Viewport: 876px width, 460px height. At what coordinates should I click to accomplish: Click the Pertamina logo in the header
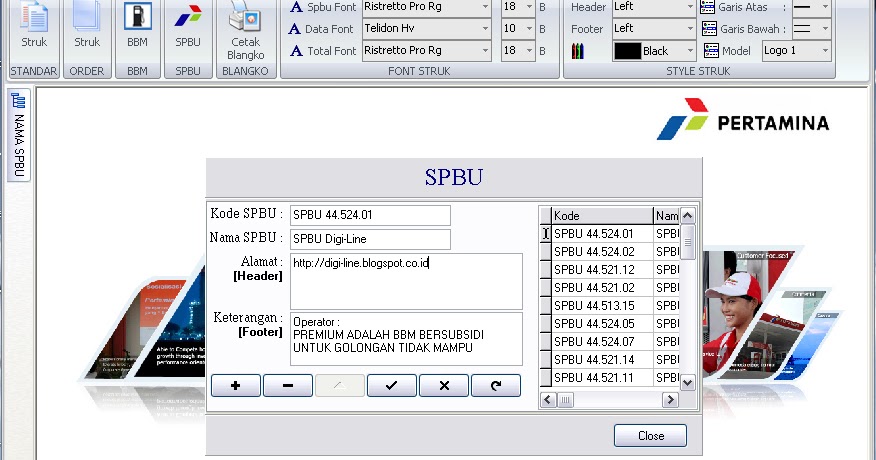pyautogui.click(x=742, y=119)
